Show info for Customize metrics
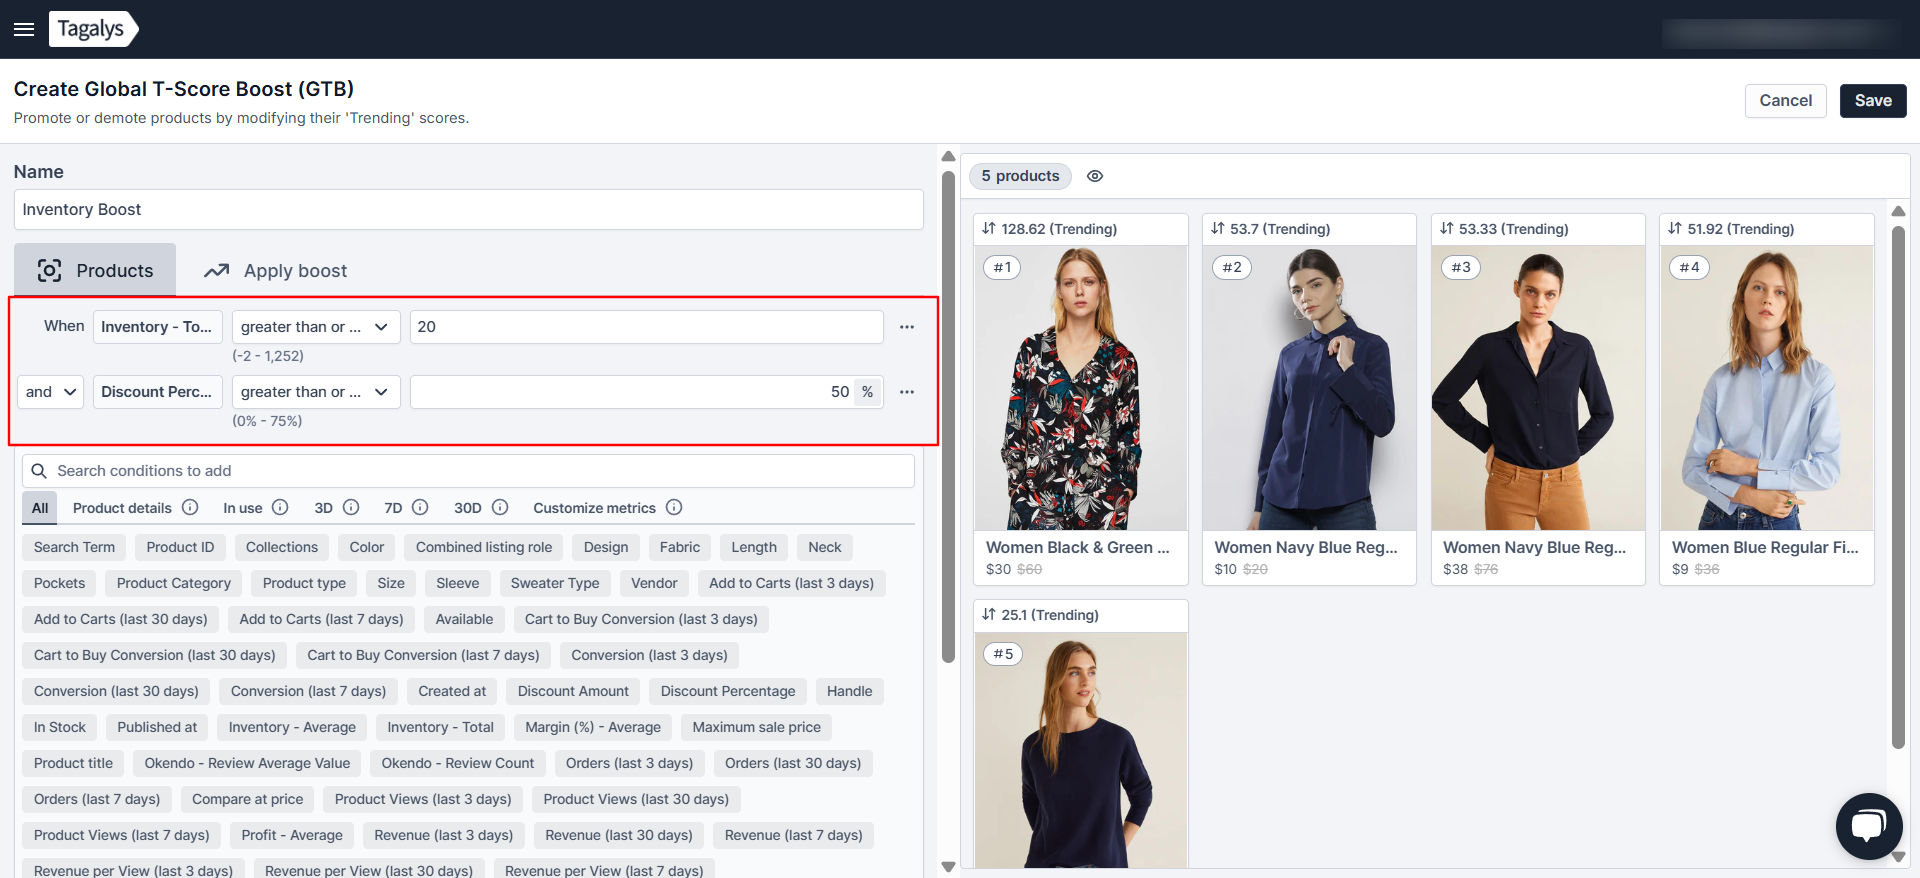This screenshot has width=1920, height=878. pos(674,508)
